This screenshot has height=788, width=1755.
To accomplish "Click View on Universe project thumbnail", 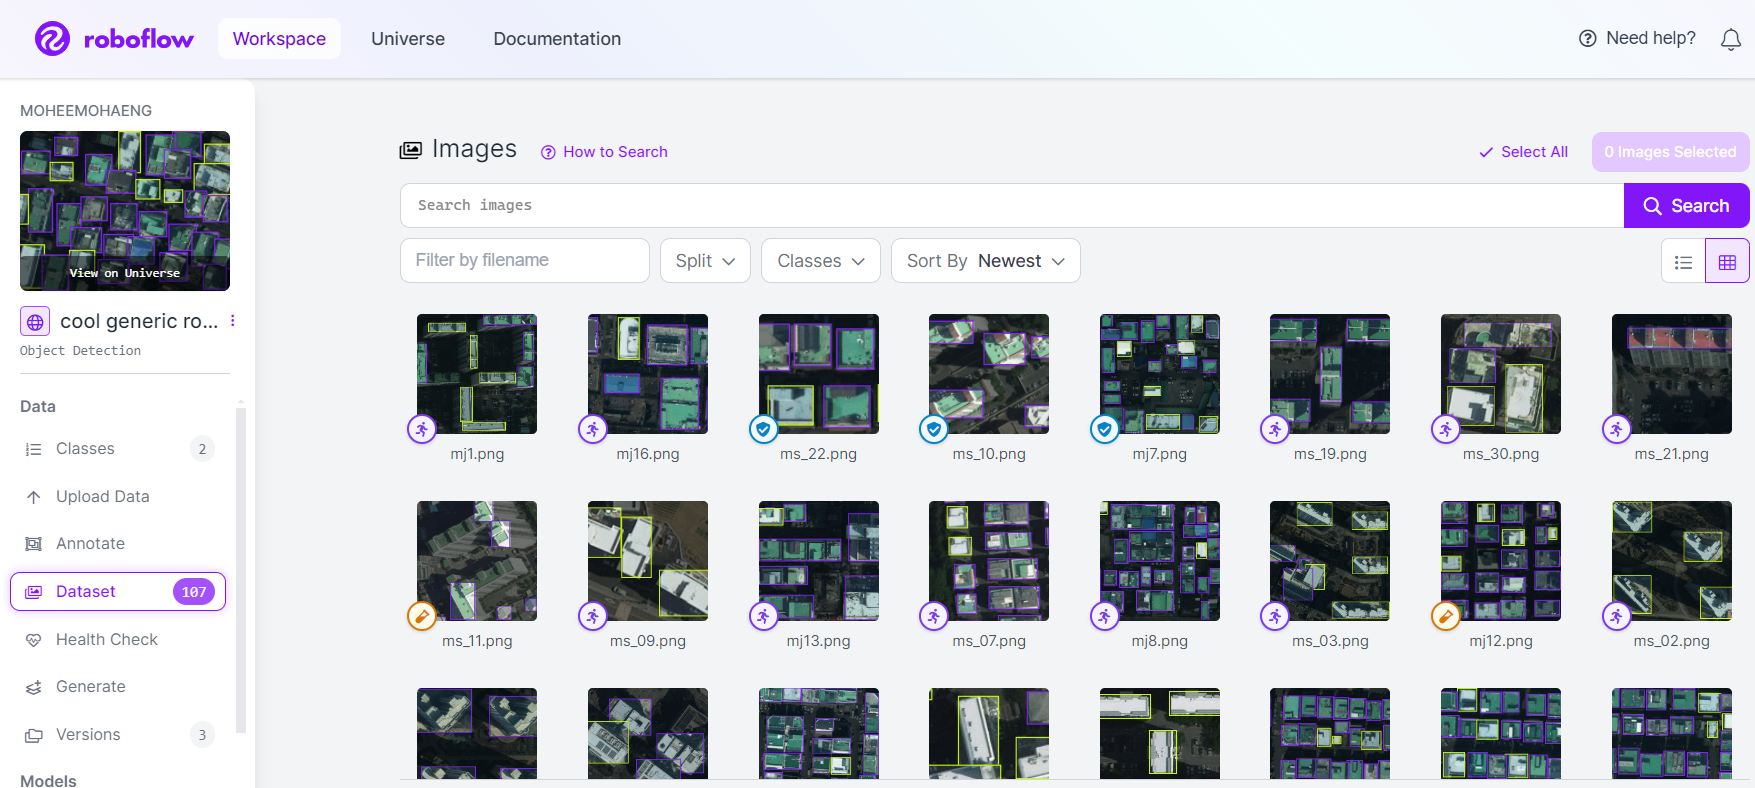I will click(125, 211).
